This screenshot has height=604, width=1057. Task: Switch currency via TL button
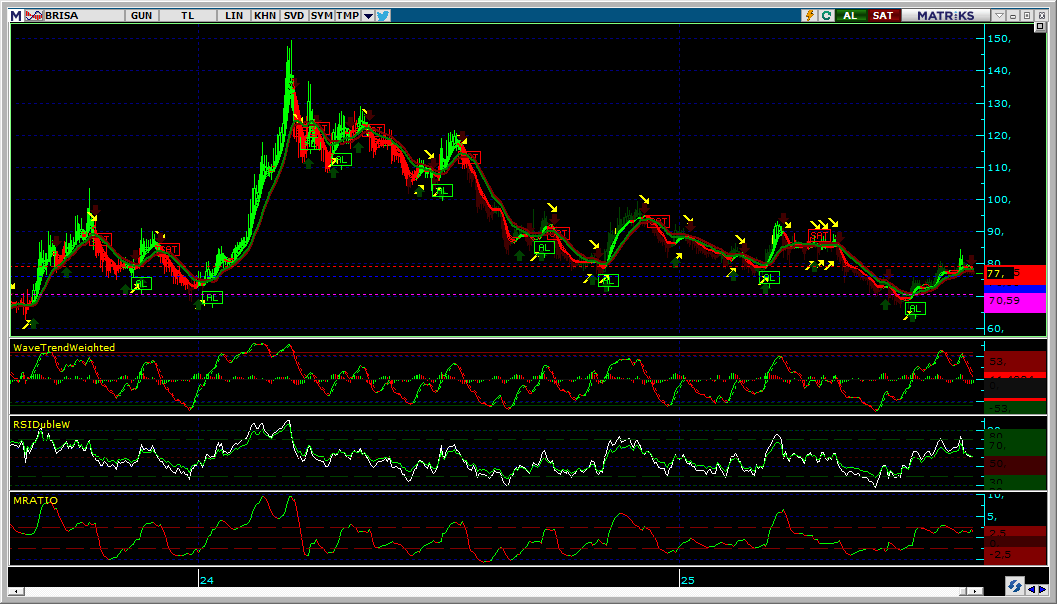coord(187,15)
